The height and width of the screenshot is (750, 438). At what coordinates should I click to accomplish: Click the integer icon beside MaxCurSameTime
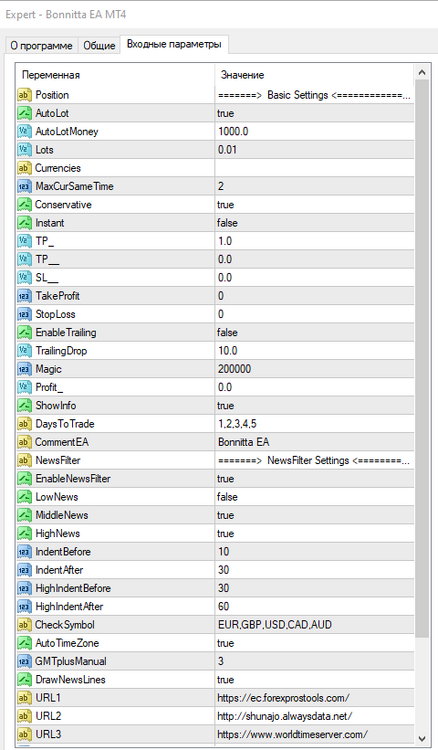(x=24, y=186)
